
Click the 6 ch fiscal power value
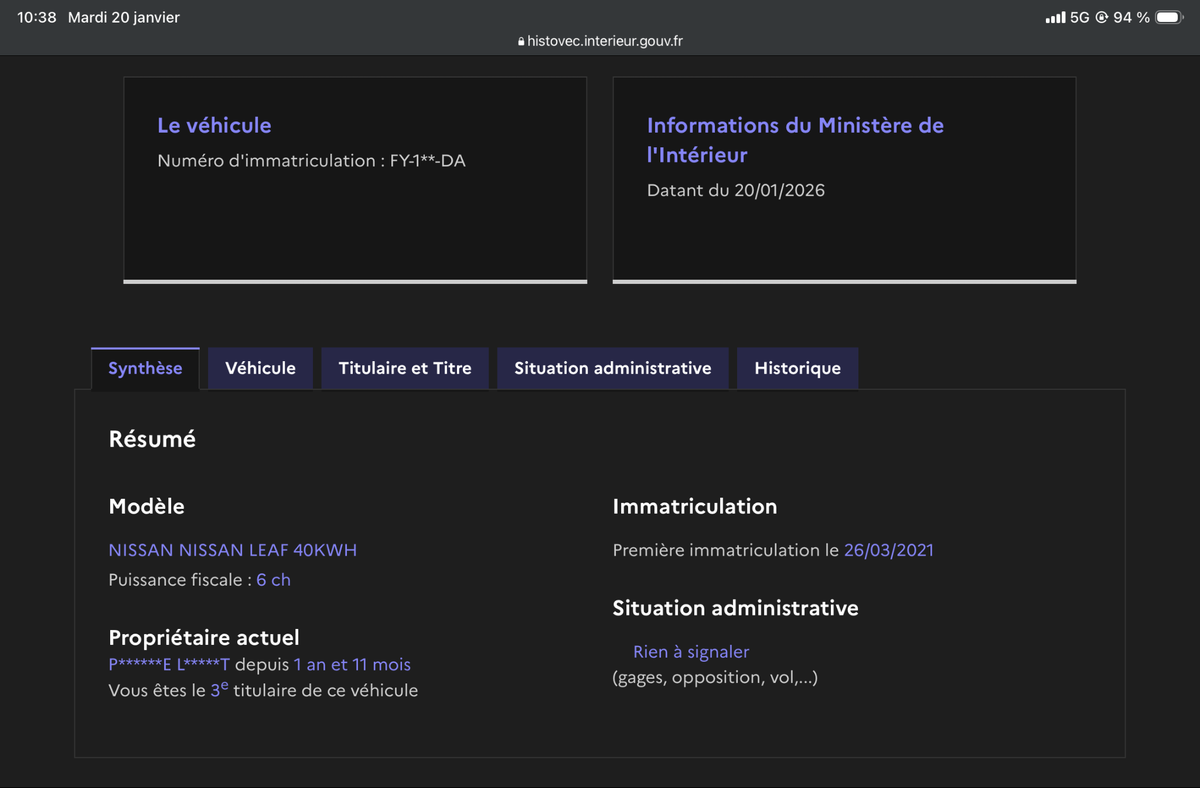point(273,580)
